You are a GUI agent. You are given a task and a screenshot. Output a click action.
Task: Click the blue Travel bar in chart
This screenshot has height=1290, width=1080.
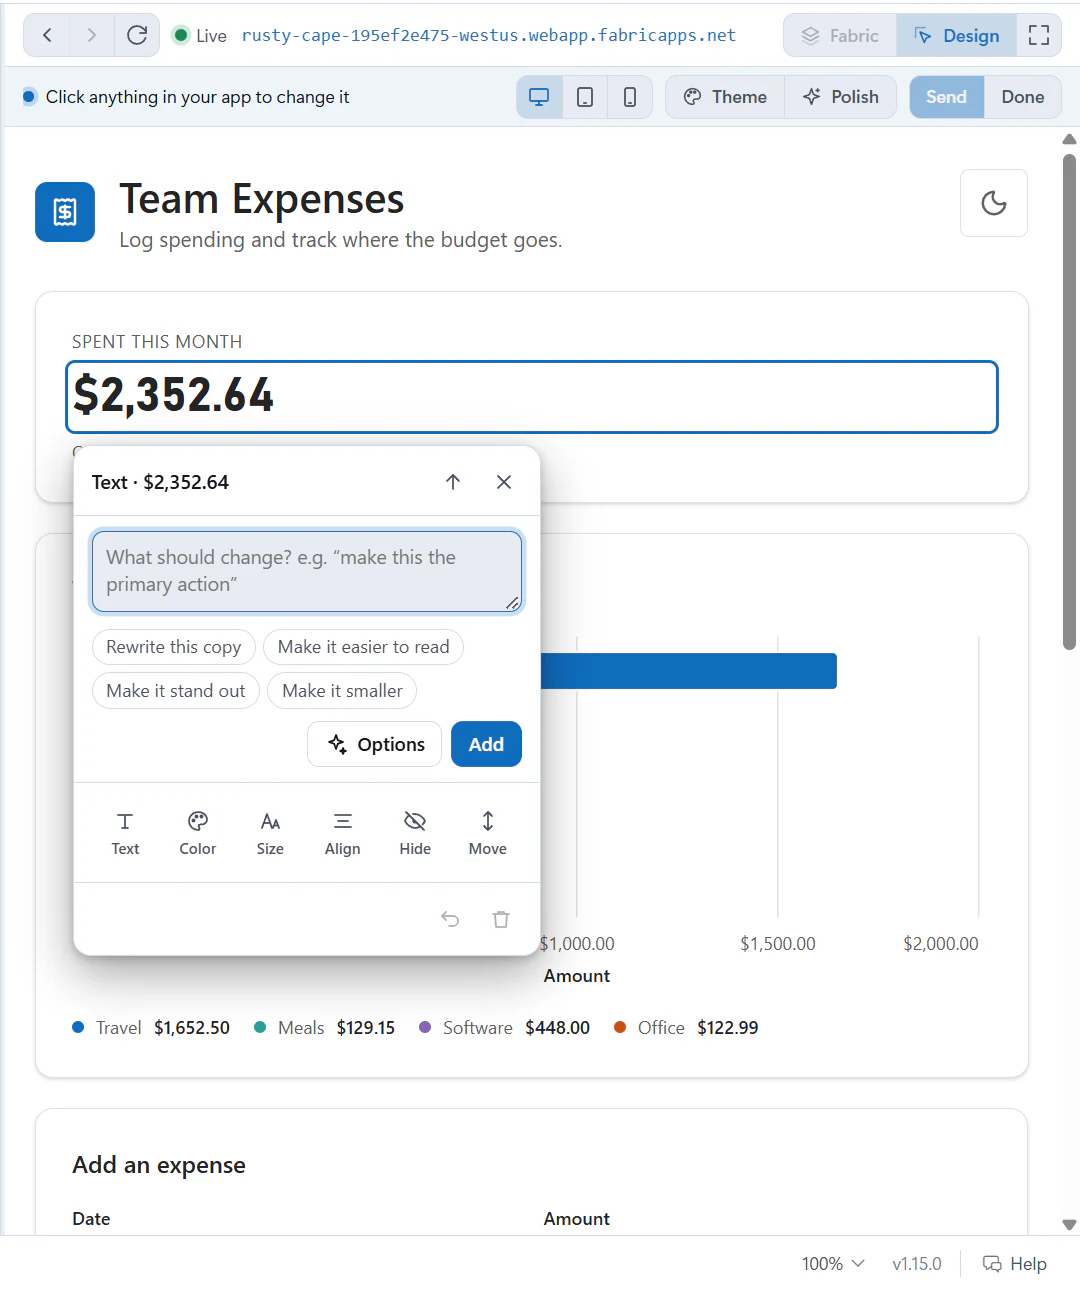[x=688, y=671]
